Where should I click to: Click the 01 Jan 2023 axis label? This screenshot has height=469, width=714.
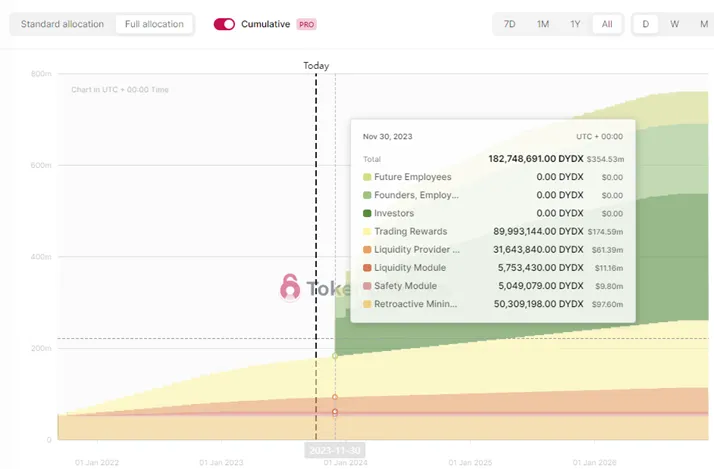[221, 463]
